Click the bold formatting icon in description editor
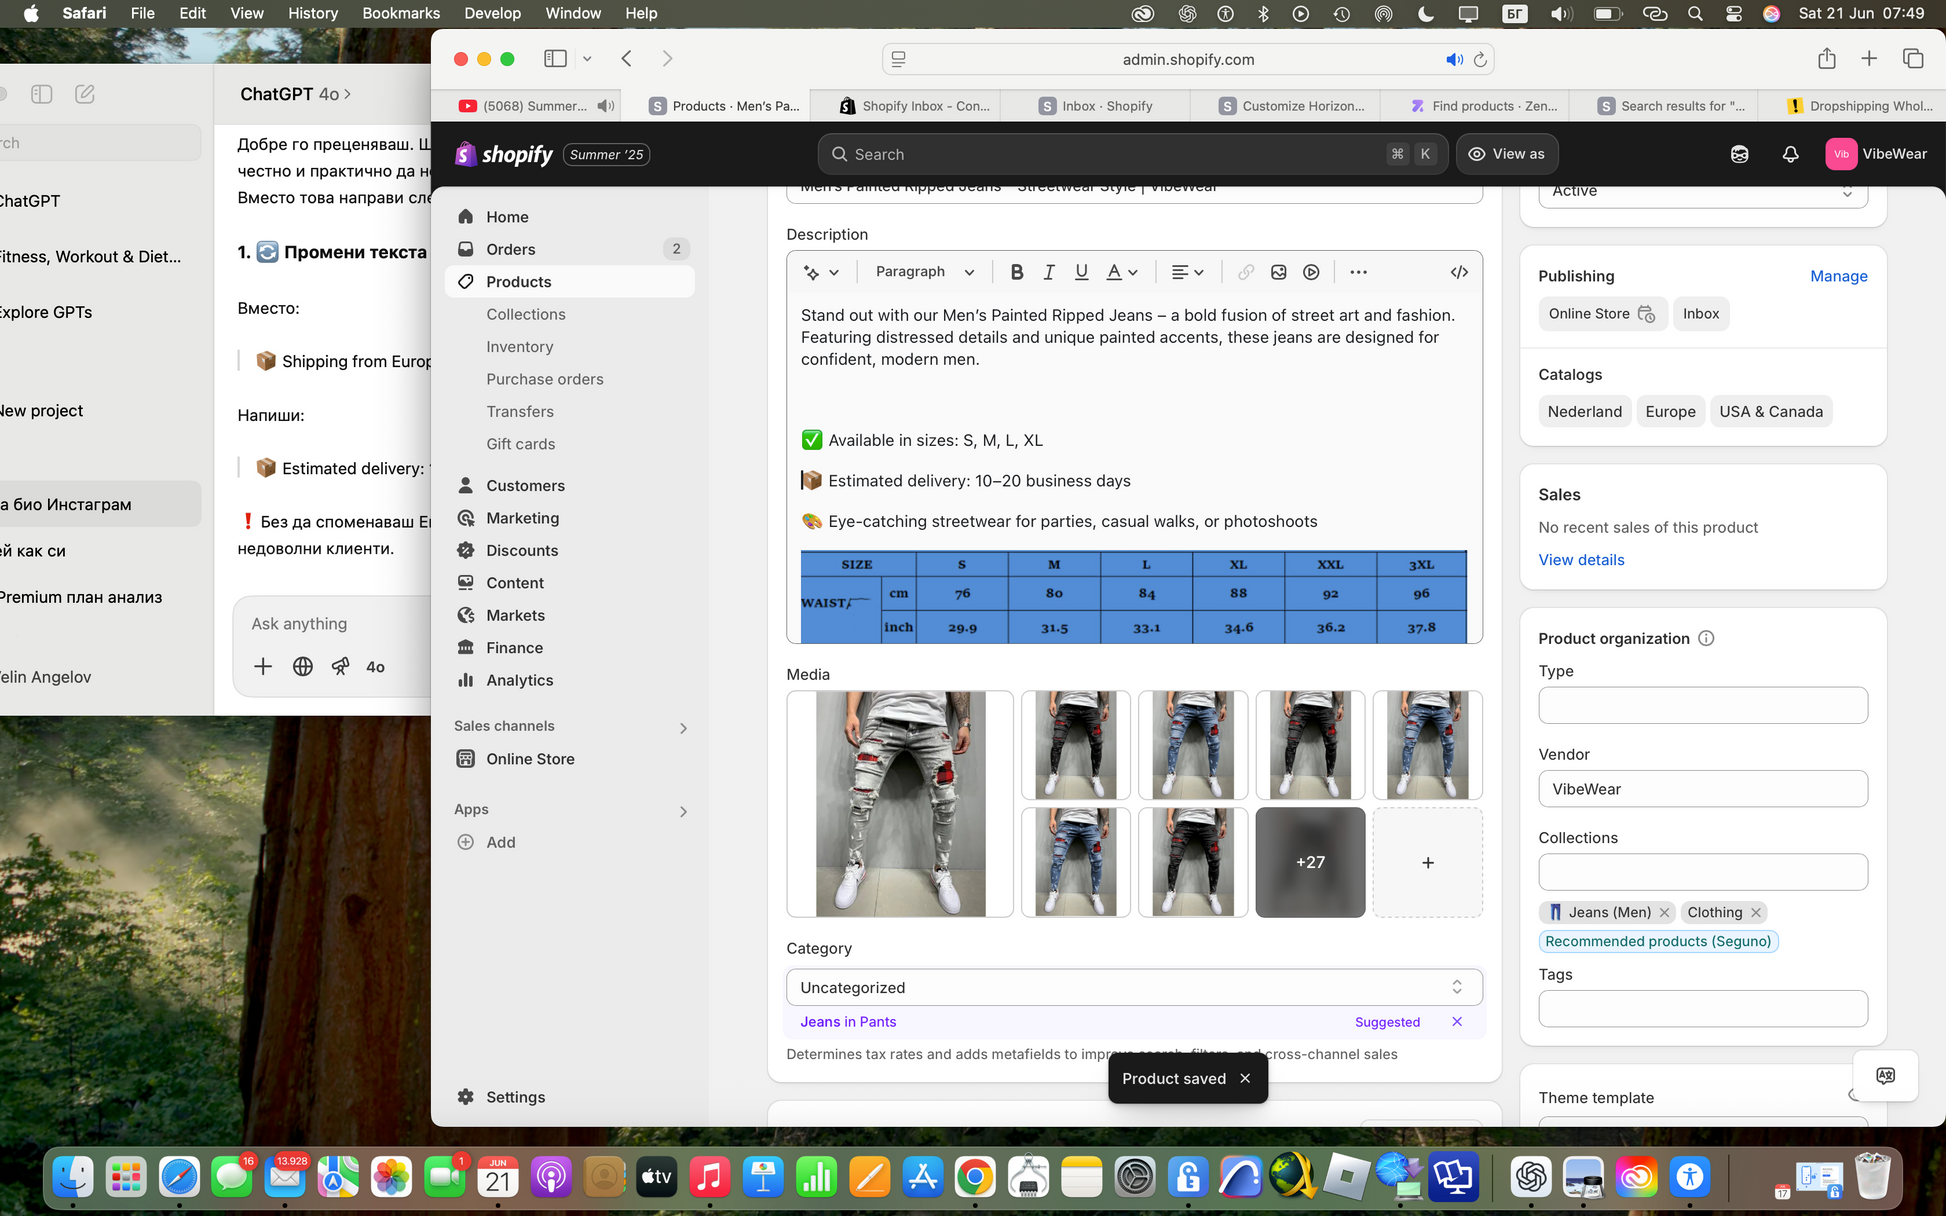 pyautogui.click(x=1016, y=272)
